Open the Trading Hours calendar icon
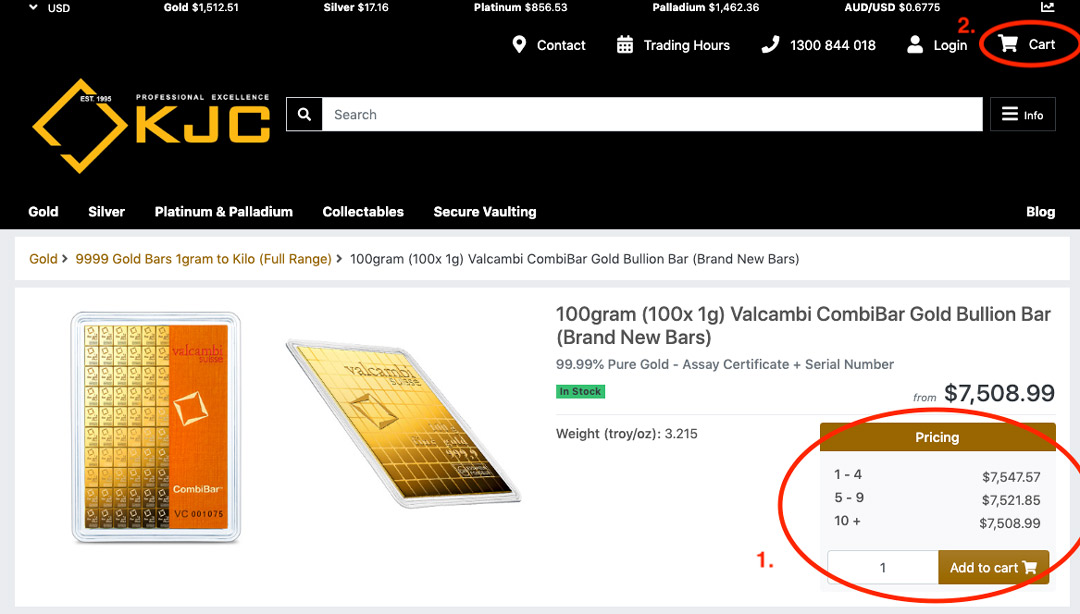The image size is (1080, 614). 625,45
